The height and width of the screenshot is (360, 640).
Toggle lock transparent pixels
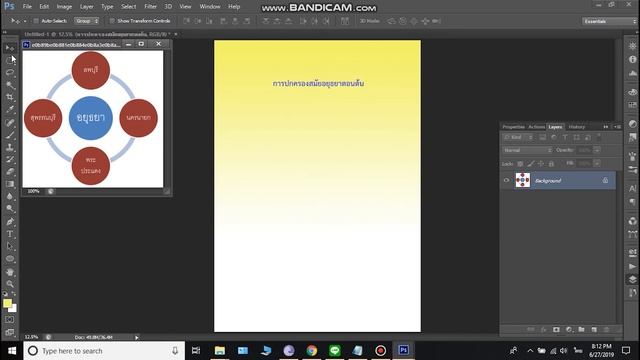520,164
